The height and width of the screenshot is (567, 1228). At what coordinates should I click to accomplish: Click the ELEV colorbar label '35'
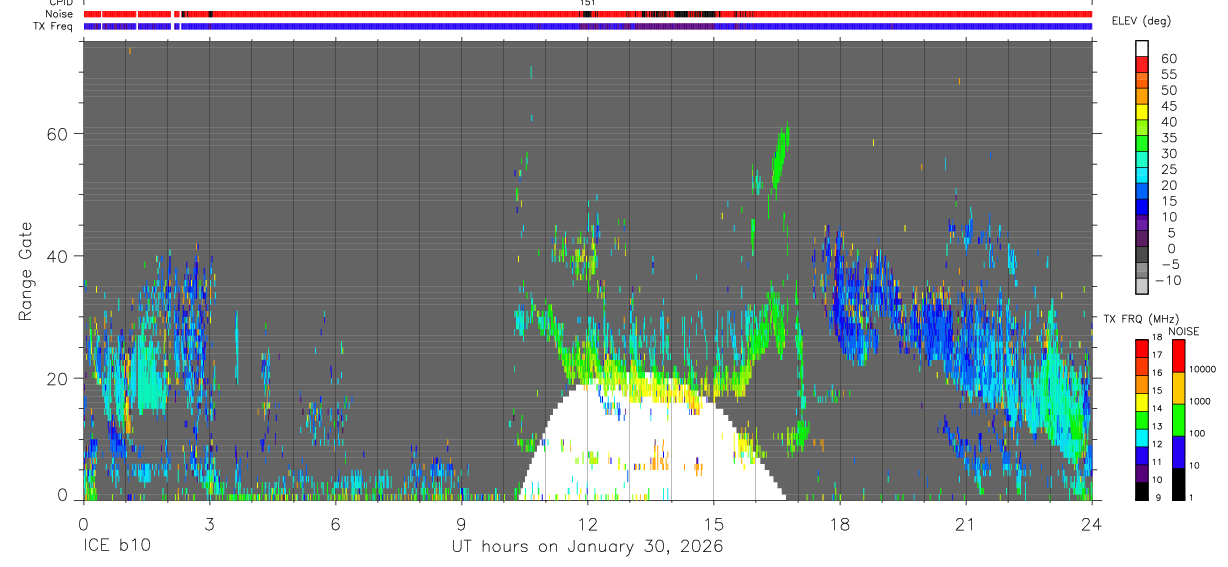1169,137
